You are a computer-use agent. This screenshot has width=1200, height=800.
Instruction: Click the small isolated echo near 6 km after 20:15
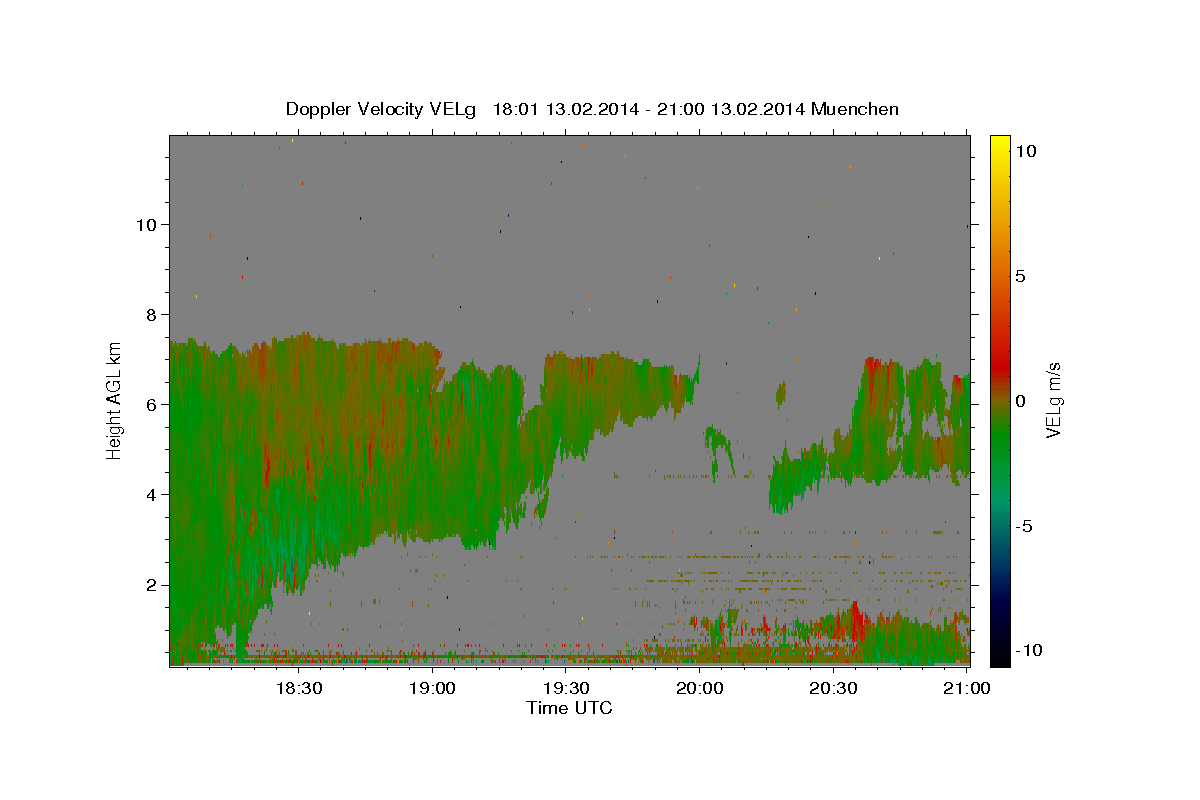point(780,393)
